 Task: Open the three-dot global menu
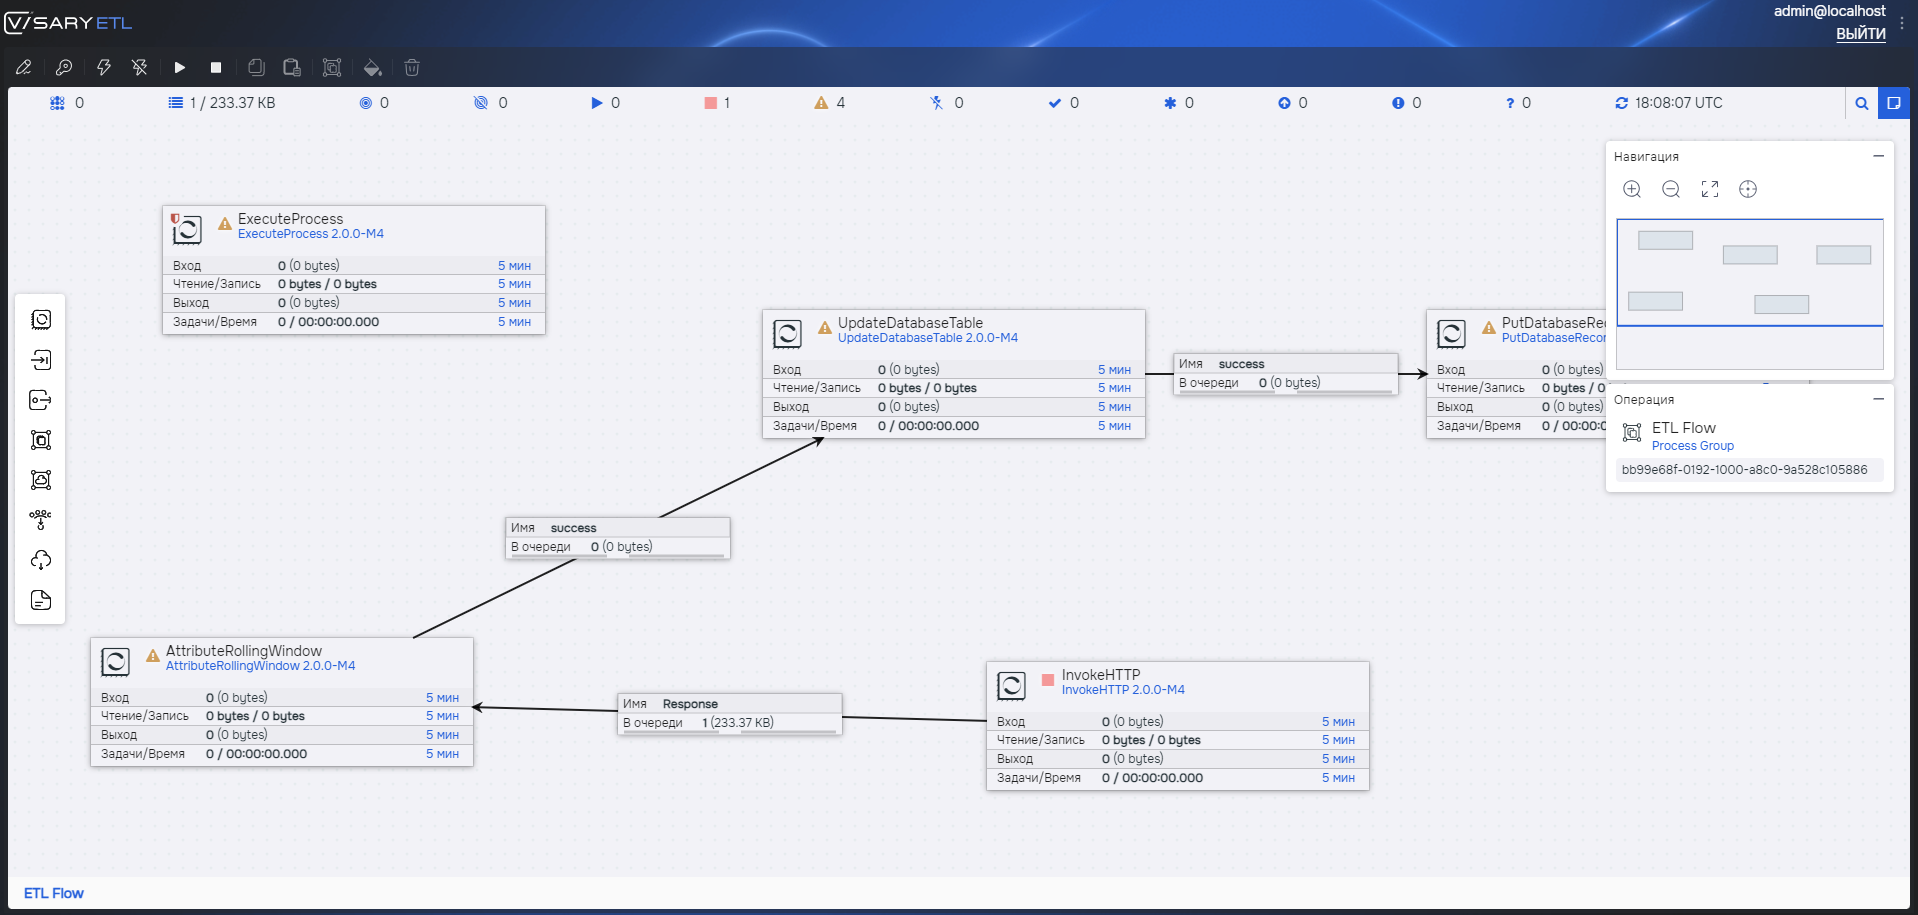pos(1902,23)
